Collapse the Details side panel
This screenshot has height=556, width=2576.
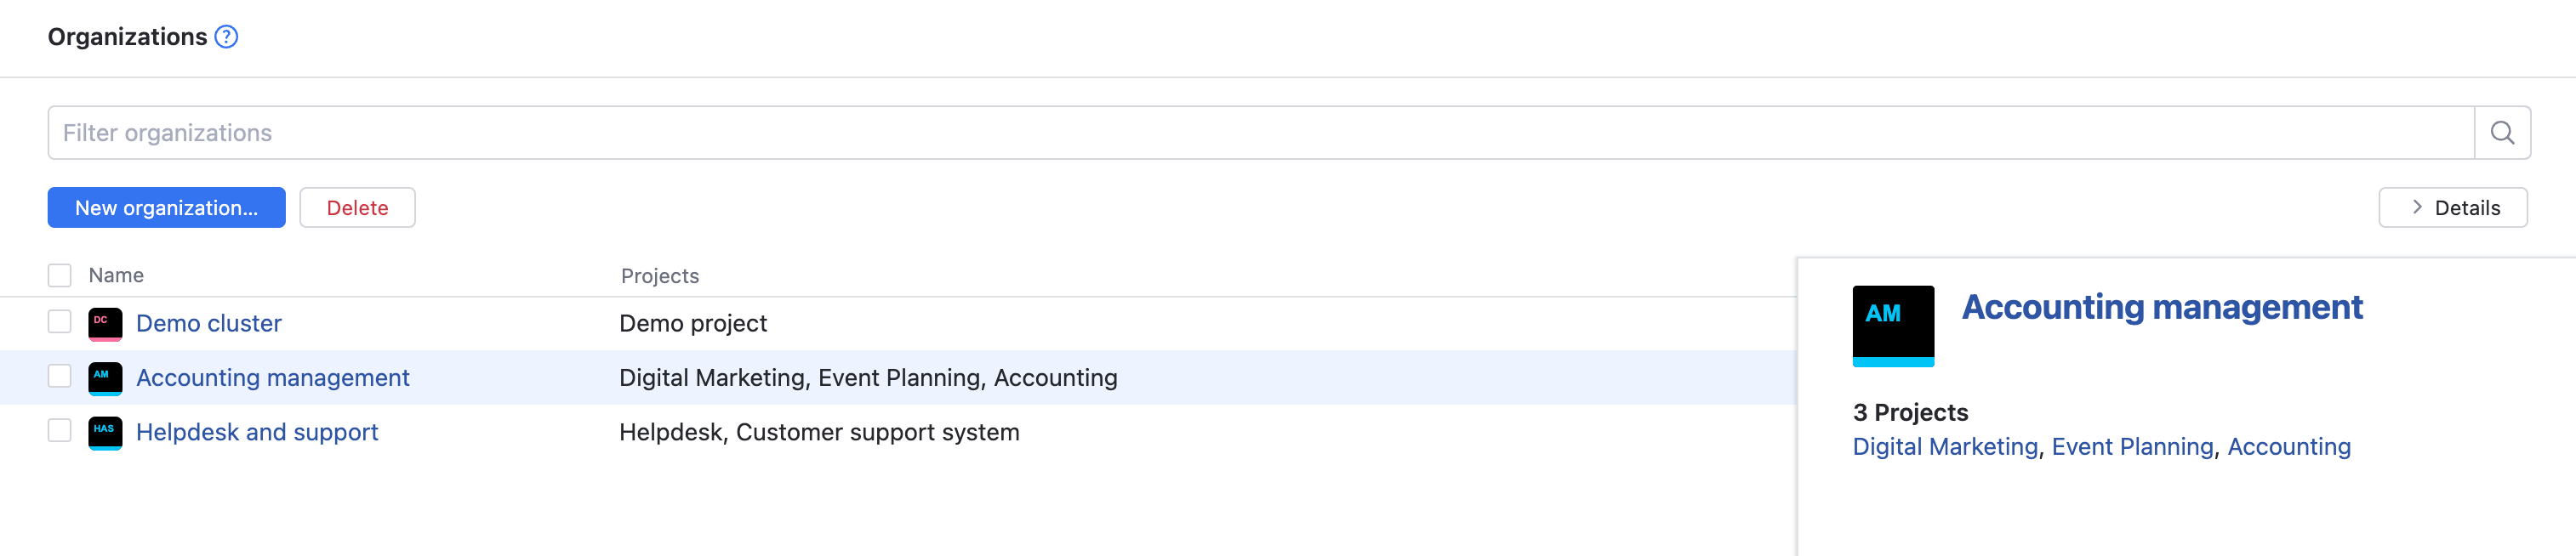point(2452,208)
